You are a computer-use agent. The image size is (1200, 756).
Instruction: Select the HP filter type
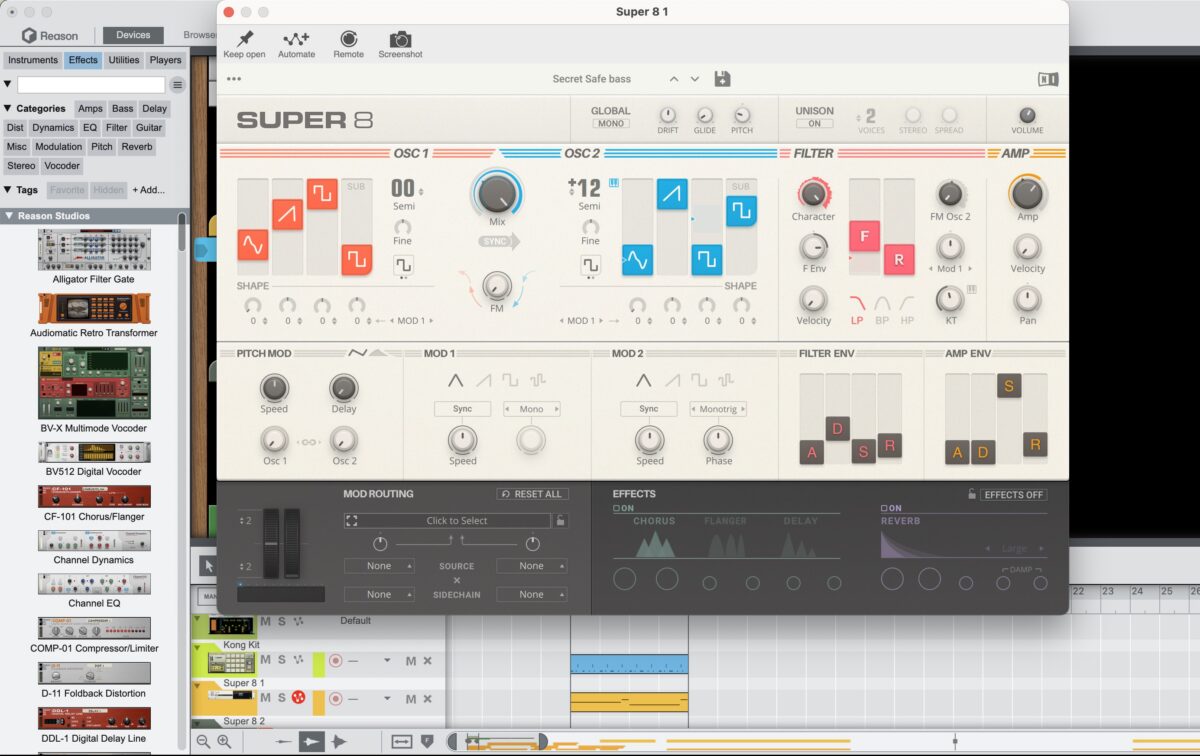(x=908, y=308)
